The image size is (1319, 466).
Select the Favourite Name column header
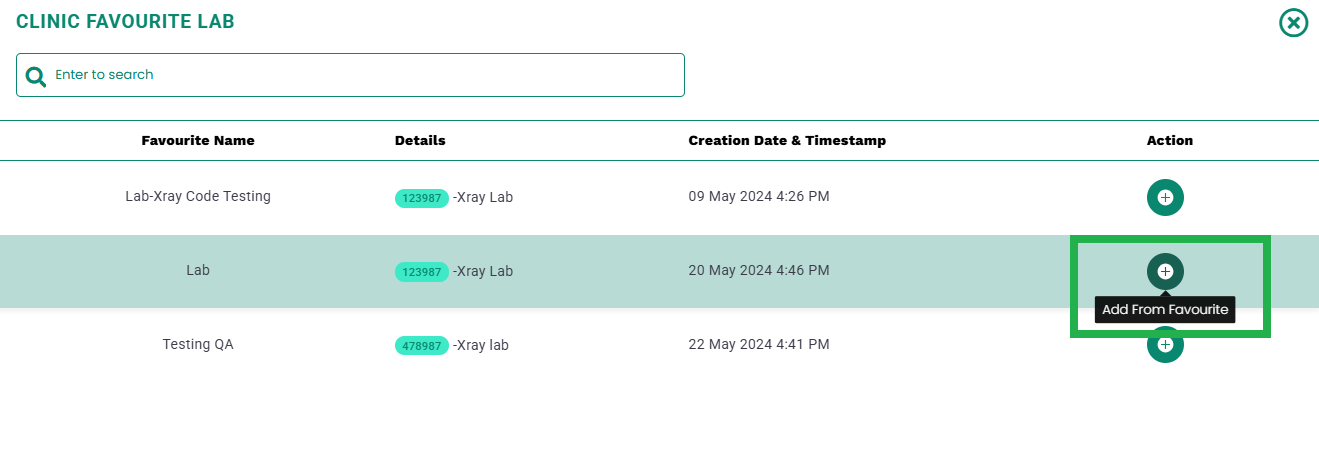click(x=198, y=140)
